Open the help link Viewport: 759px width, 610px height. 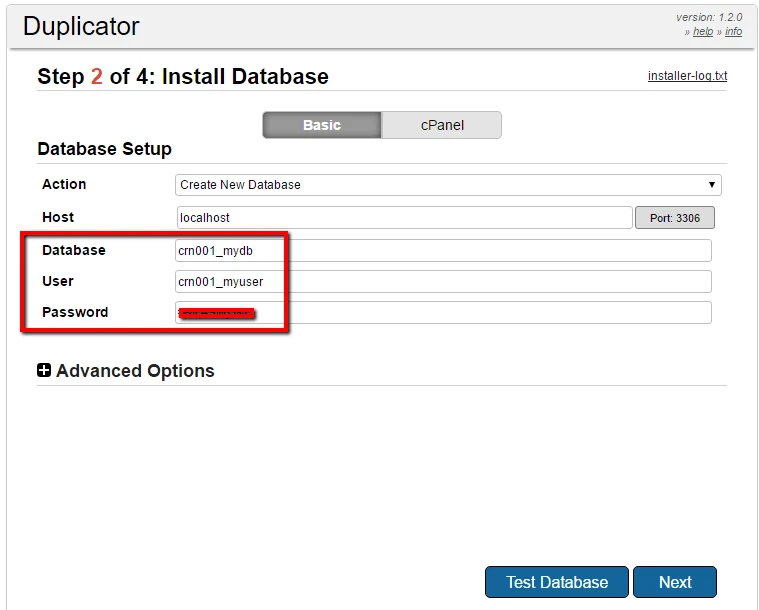pos(703,31)
